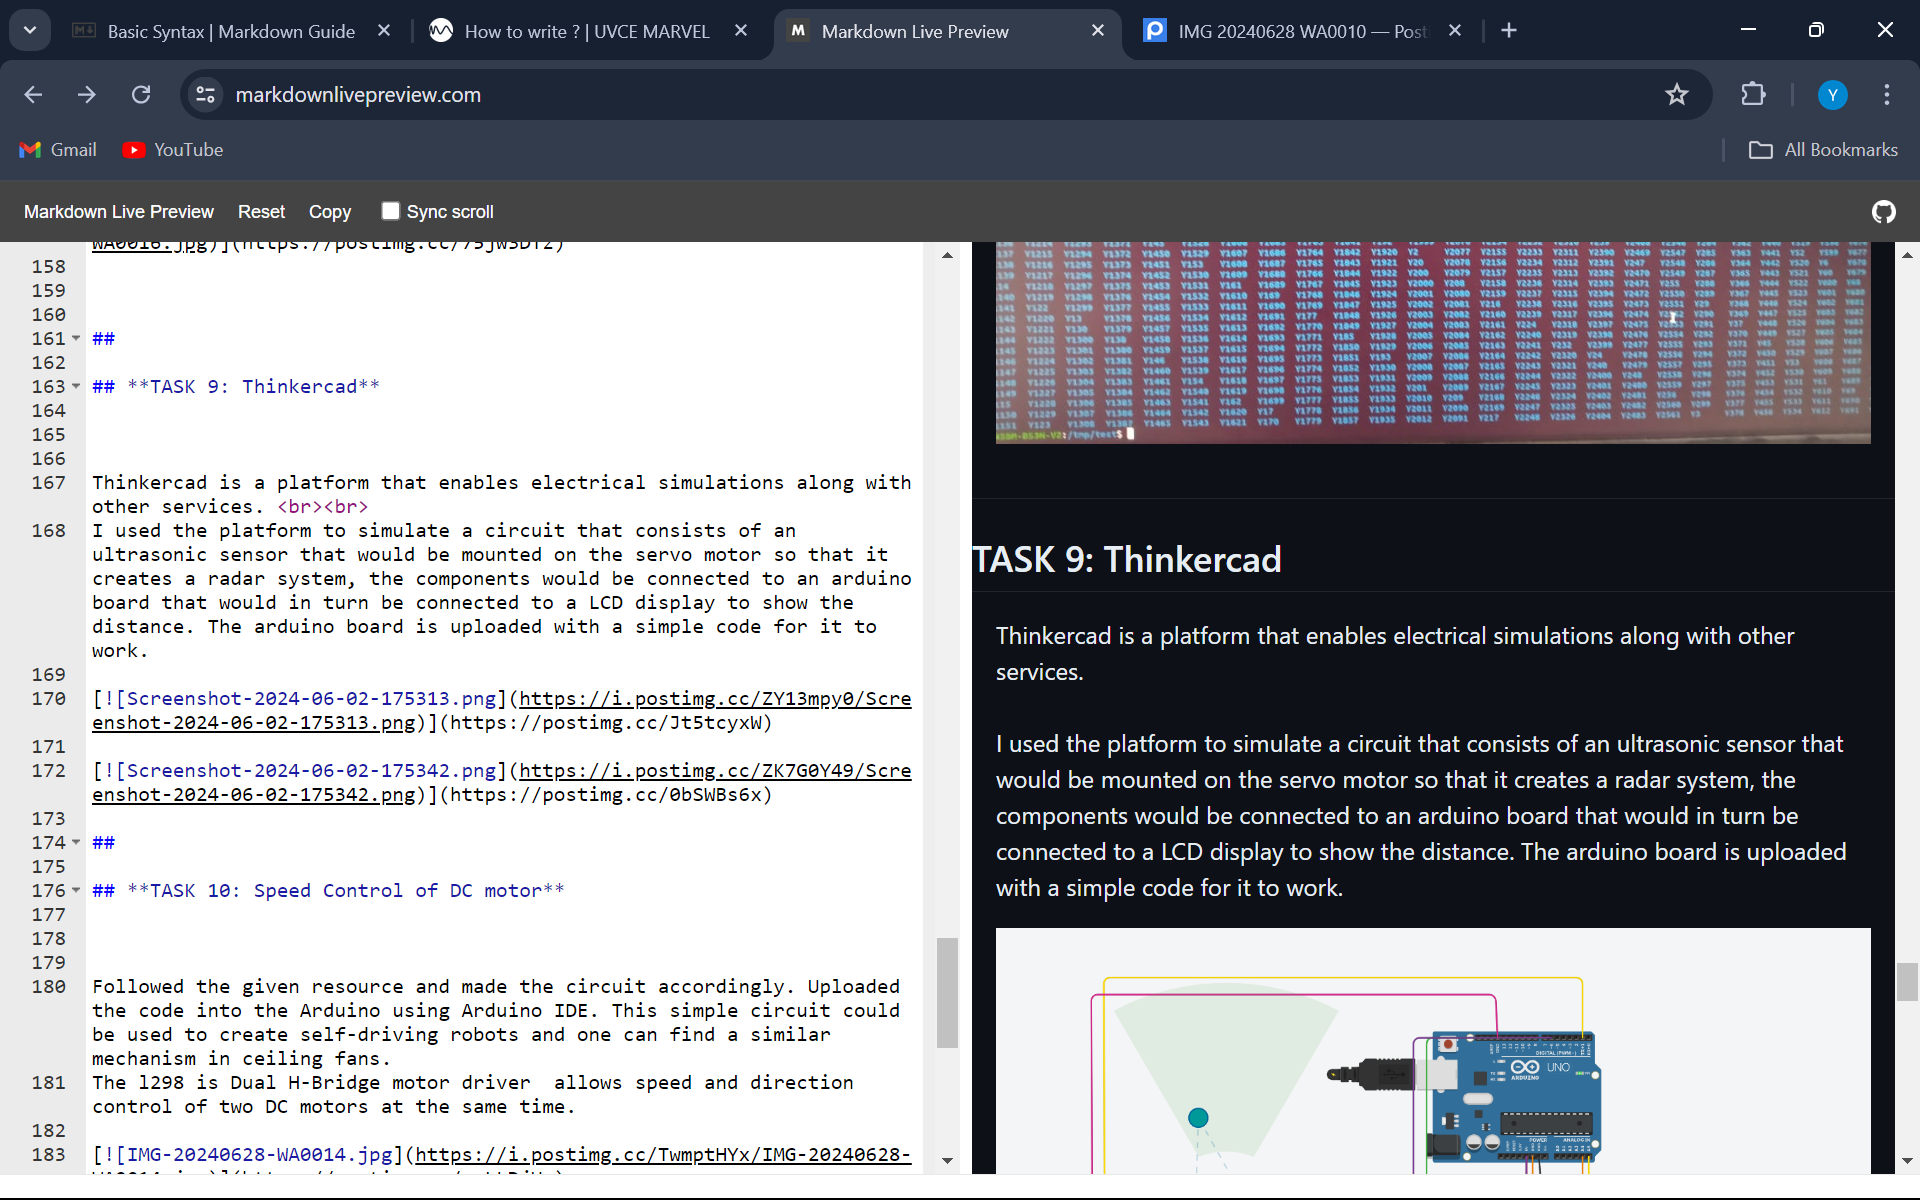Click the Markdown Live Preview header title

[x=119, y=211]
